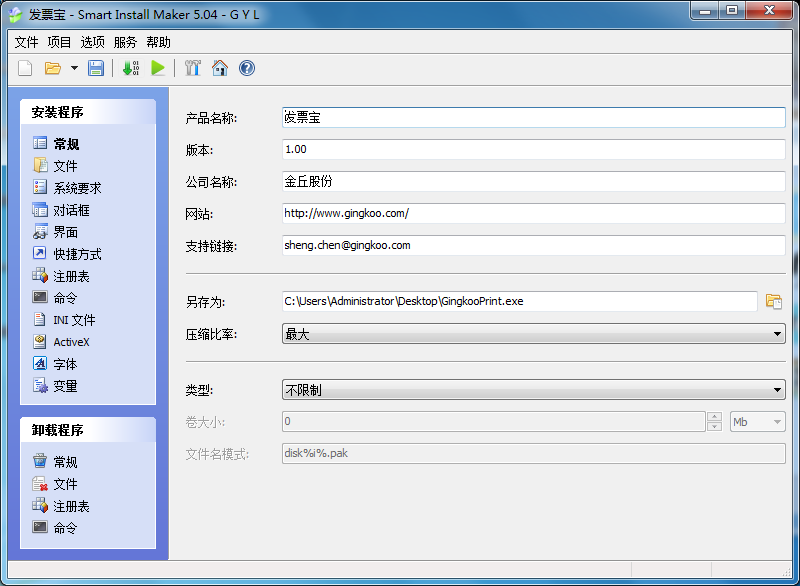Click the 产品名称 input field
800x586 pixels.
[x=534, y=118]
